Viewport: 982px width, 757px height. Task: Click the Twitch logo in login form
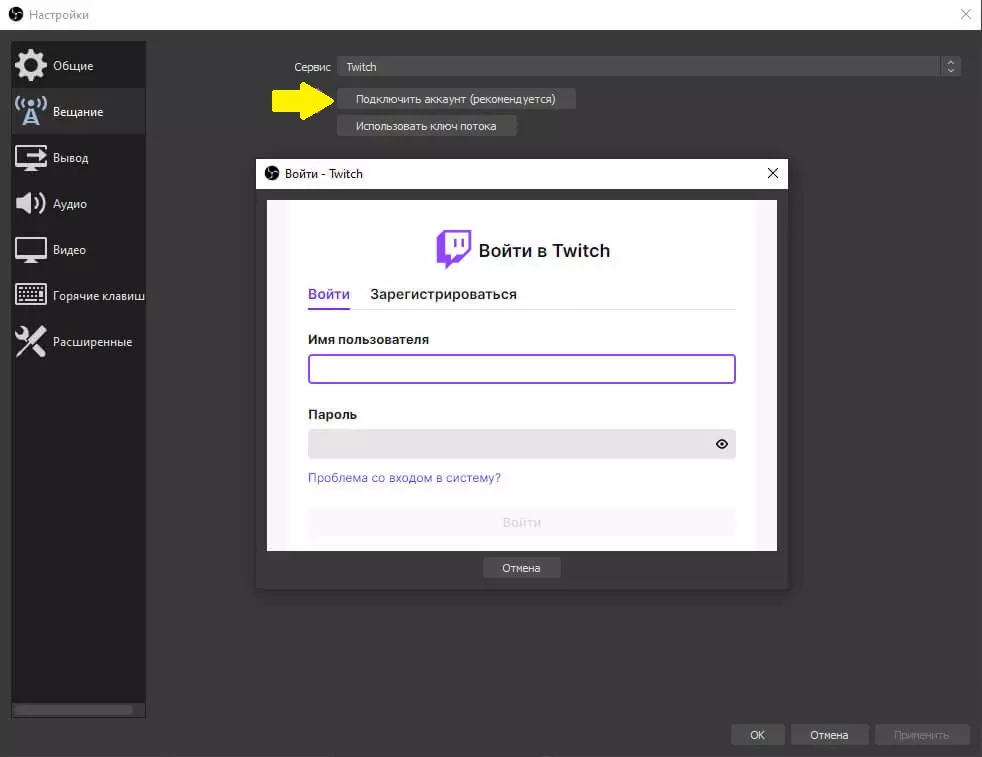pyautogui.click(x=453, y=249)
